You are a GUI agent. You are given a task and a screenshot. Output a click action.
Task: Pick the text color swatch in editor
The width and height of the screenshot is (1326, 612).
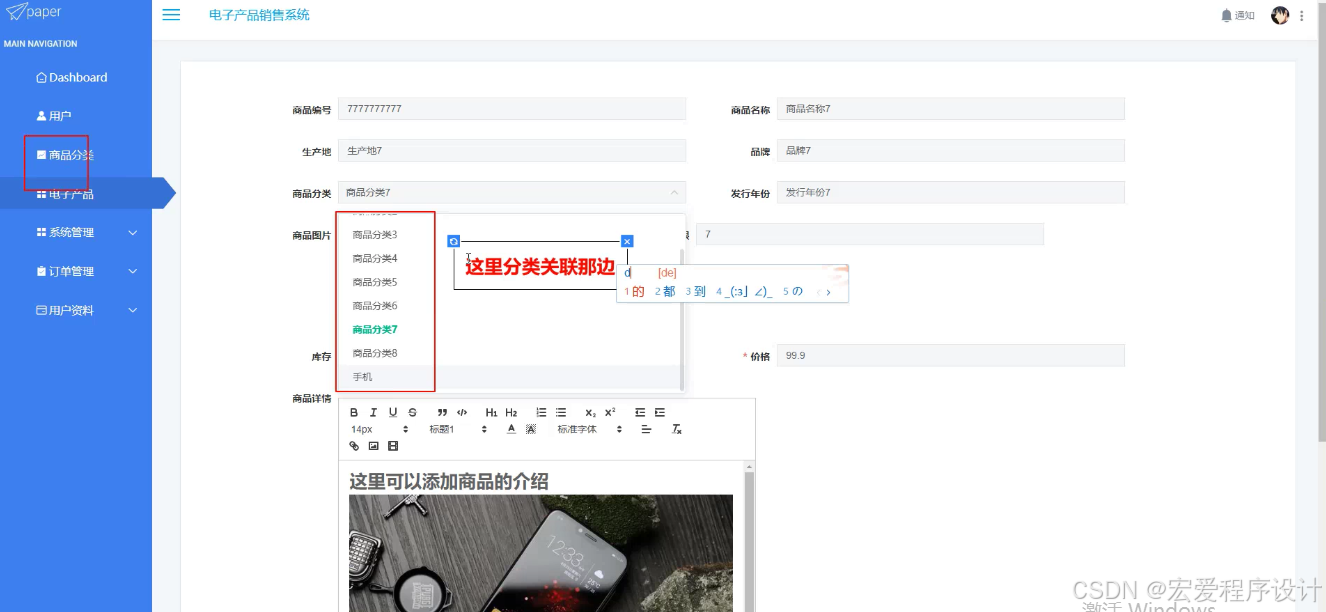coord(511,429)
